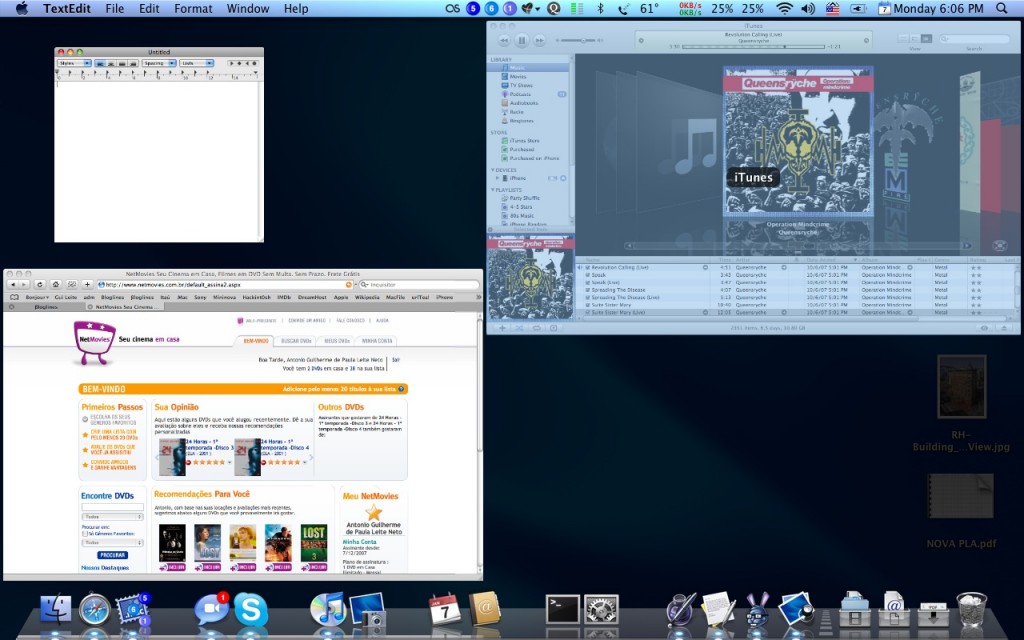Toggle the artwork viewer button in iTunes
The height and width of the screenshot is (640, 1024).
[x=553, y=328]
